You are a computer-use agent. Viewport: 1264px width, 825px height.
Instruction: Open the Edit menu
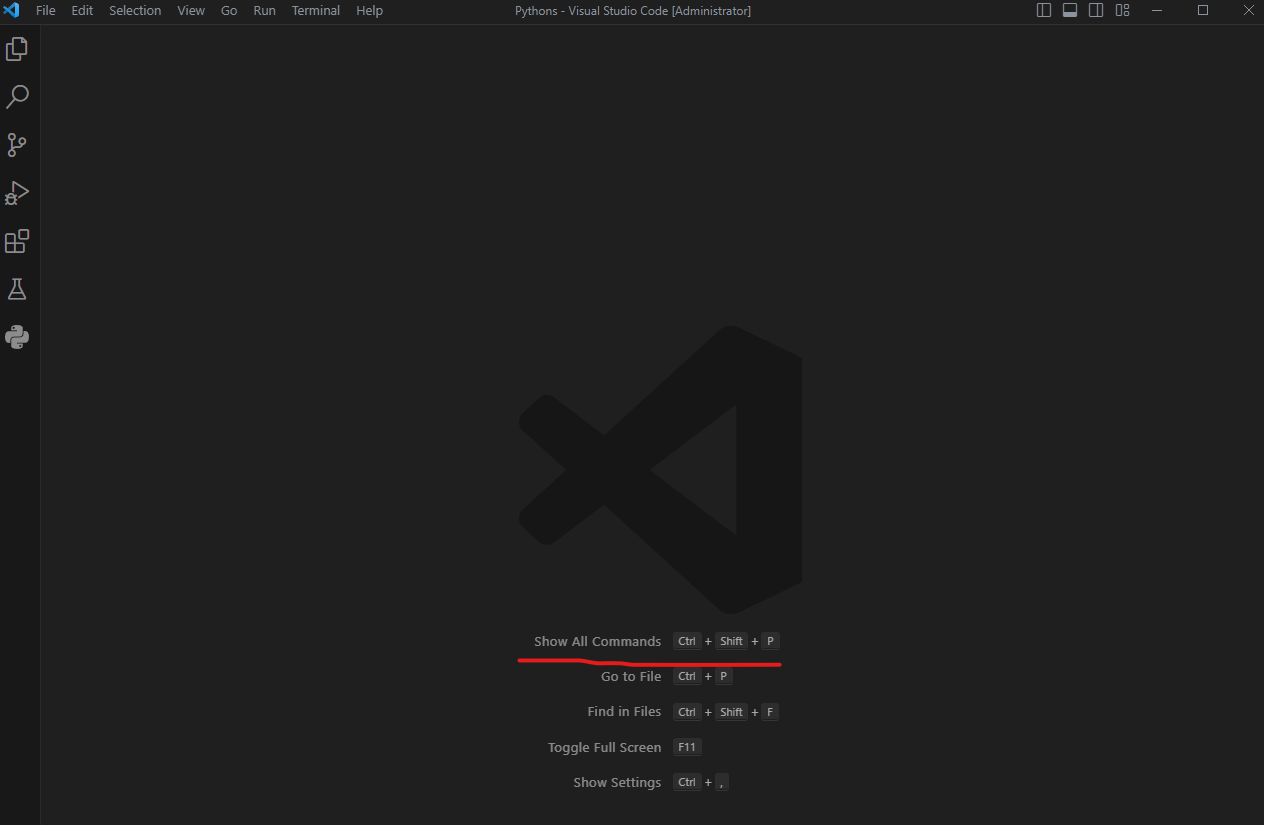pos(82,10)
